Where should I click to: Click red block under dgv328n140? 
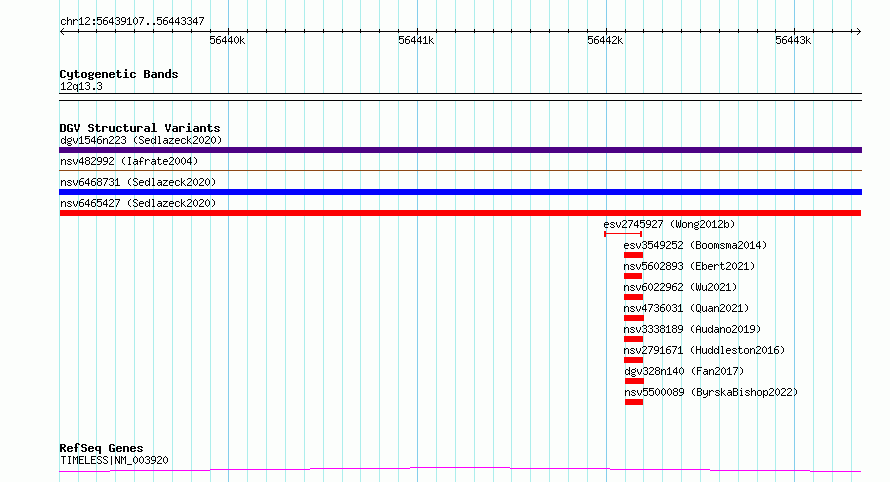[635, 381]
